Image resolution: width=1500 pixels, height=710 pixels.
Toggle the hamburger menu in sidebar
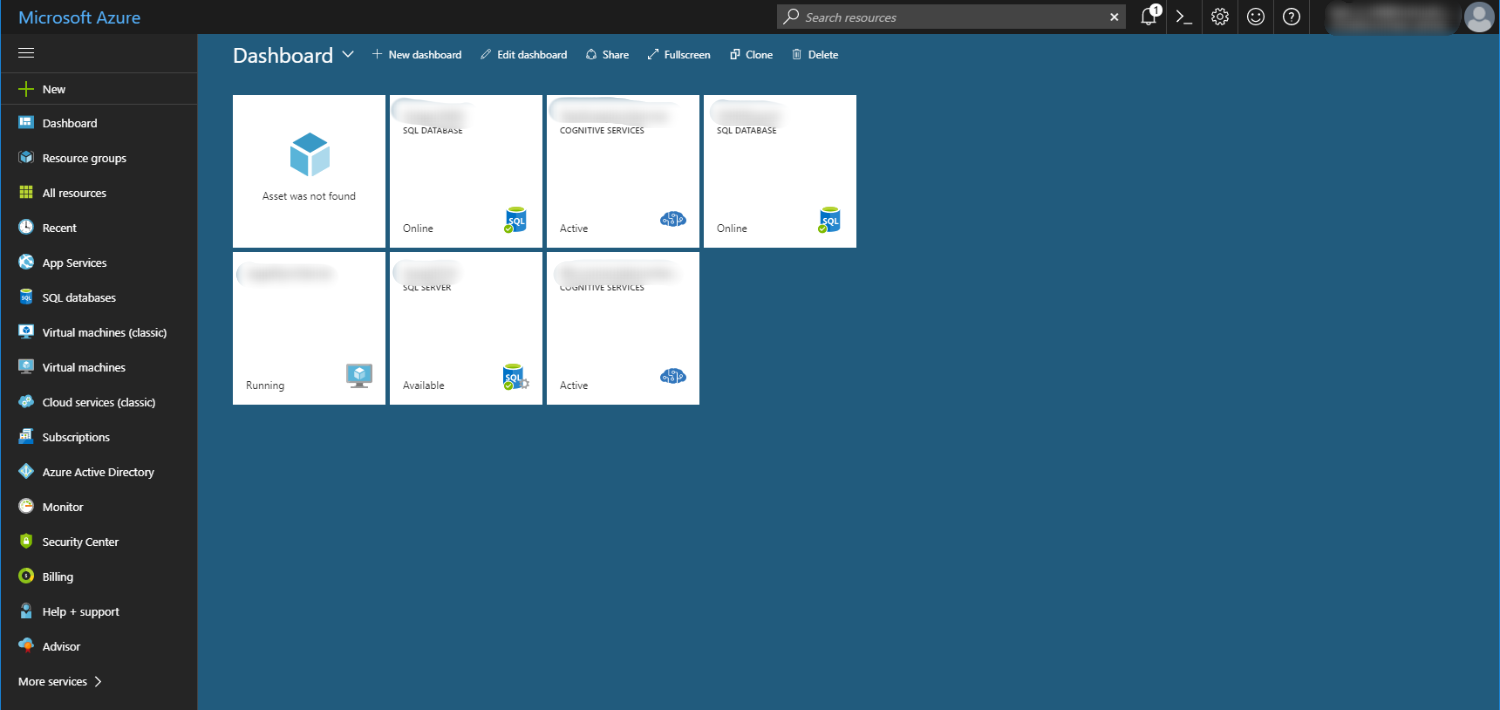tap(26, 53)
